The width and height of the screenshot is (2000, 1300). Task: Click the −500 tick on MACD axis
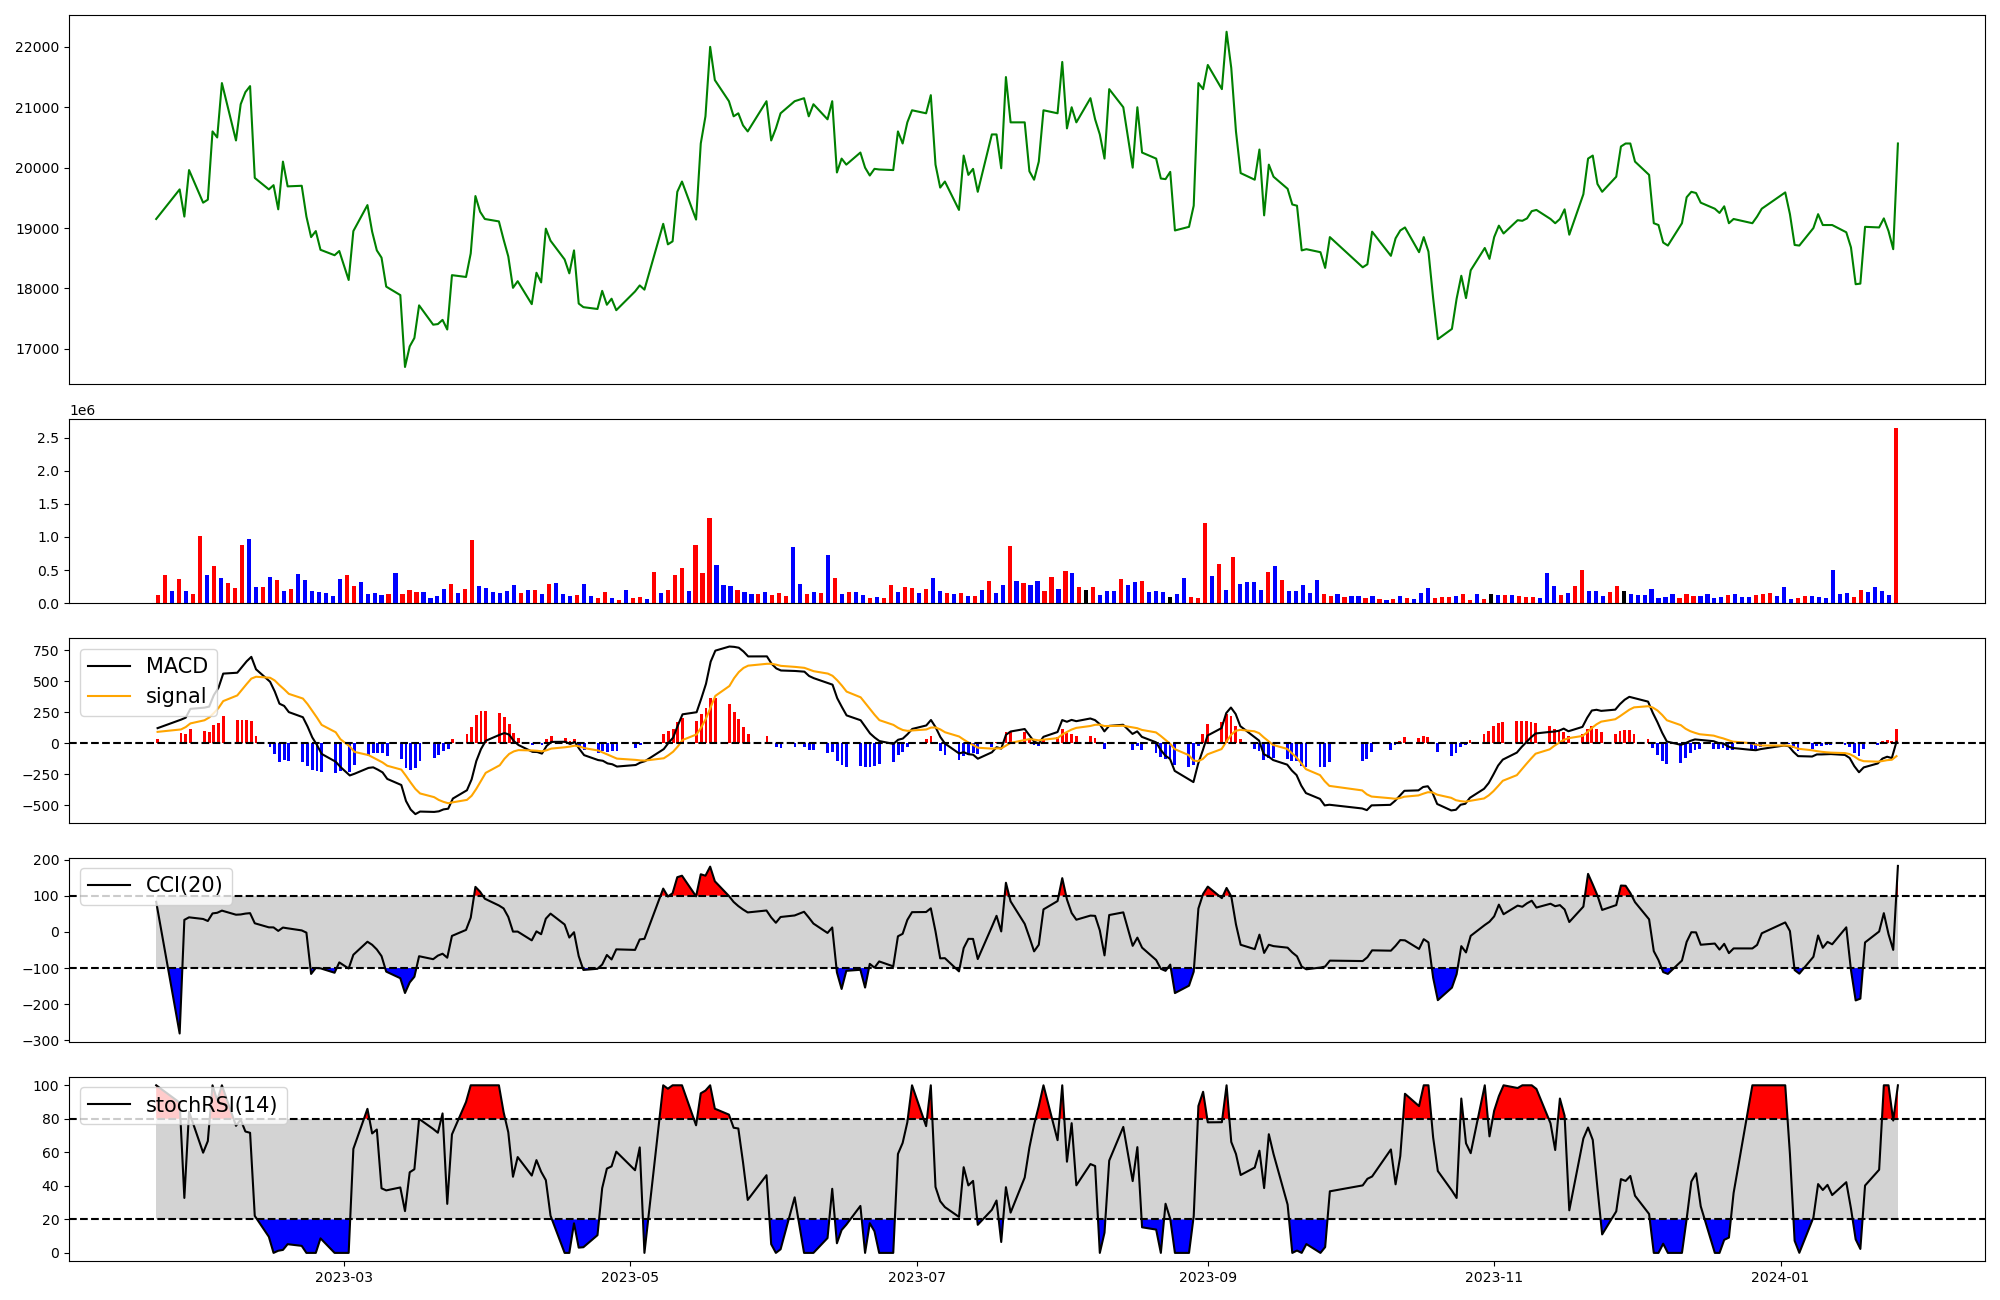41,806
